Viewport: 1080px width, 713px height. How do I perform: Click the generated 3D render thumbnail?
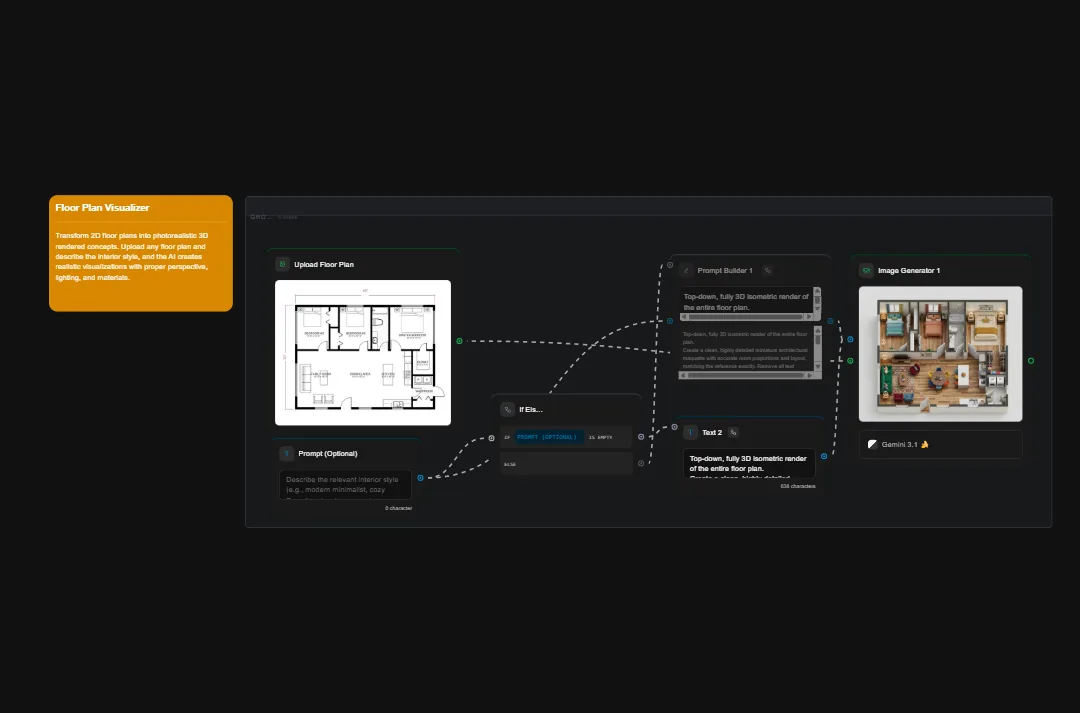940,352
